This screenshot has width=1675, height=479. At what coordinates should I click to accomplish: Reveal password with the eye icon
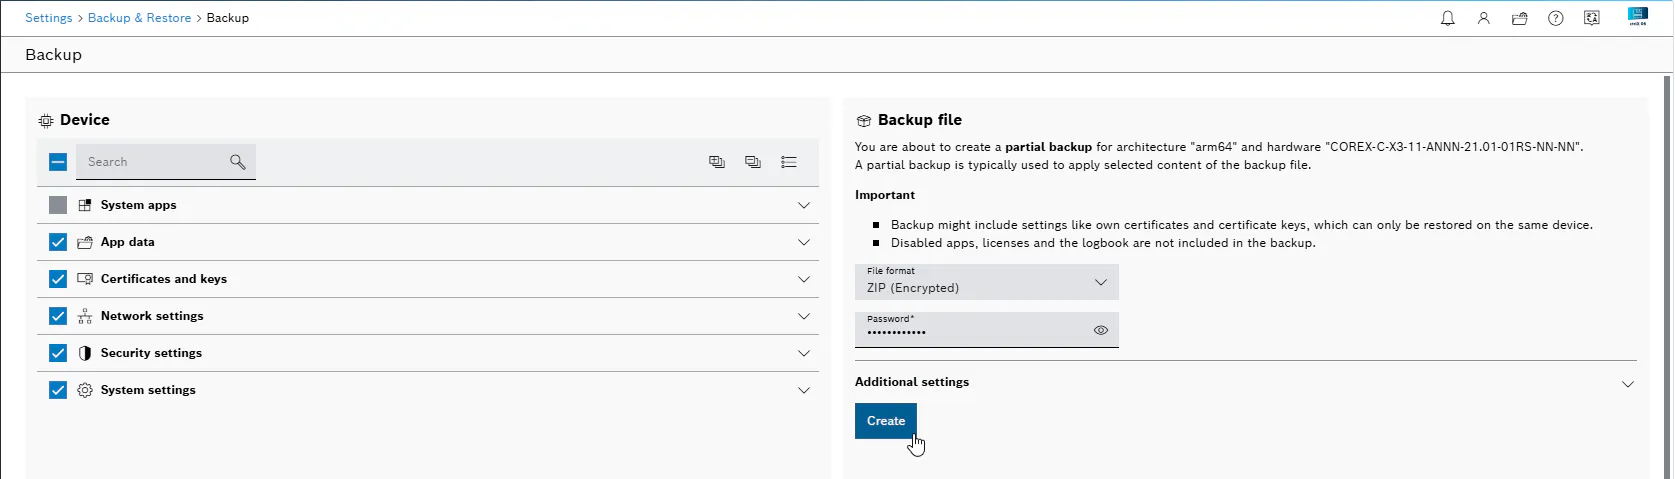pos(1101,330)
